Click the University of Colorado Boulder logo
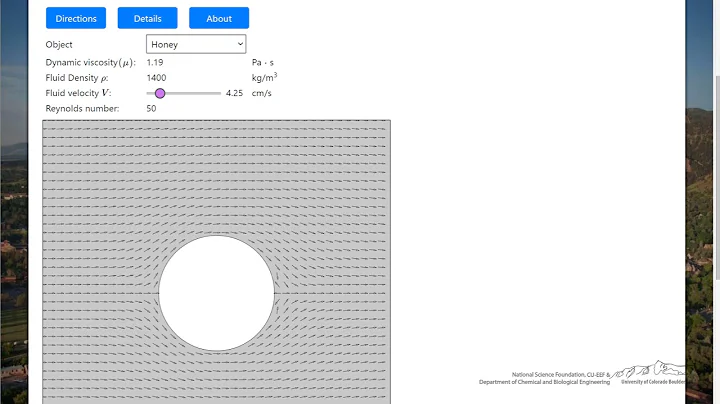 point(650,373)
